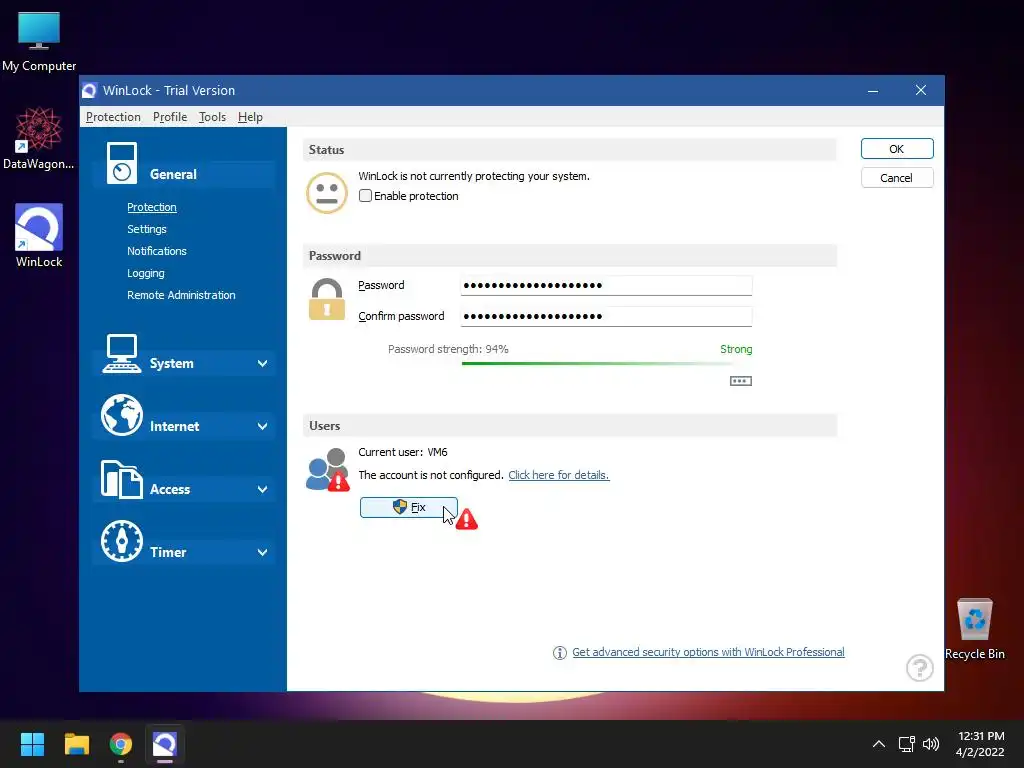
Task: Expand the Internet section chevron
Action: click(x=263, y=426)
